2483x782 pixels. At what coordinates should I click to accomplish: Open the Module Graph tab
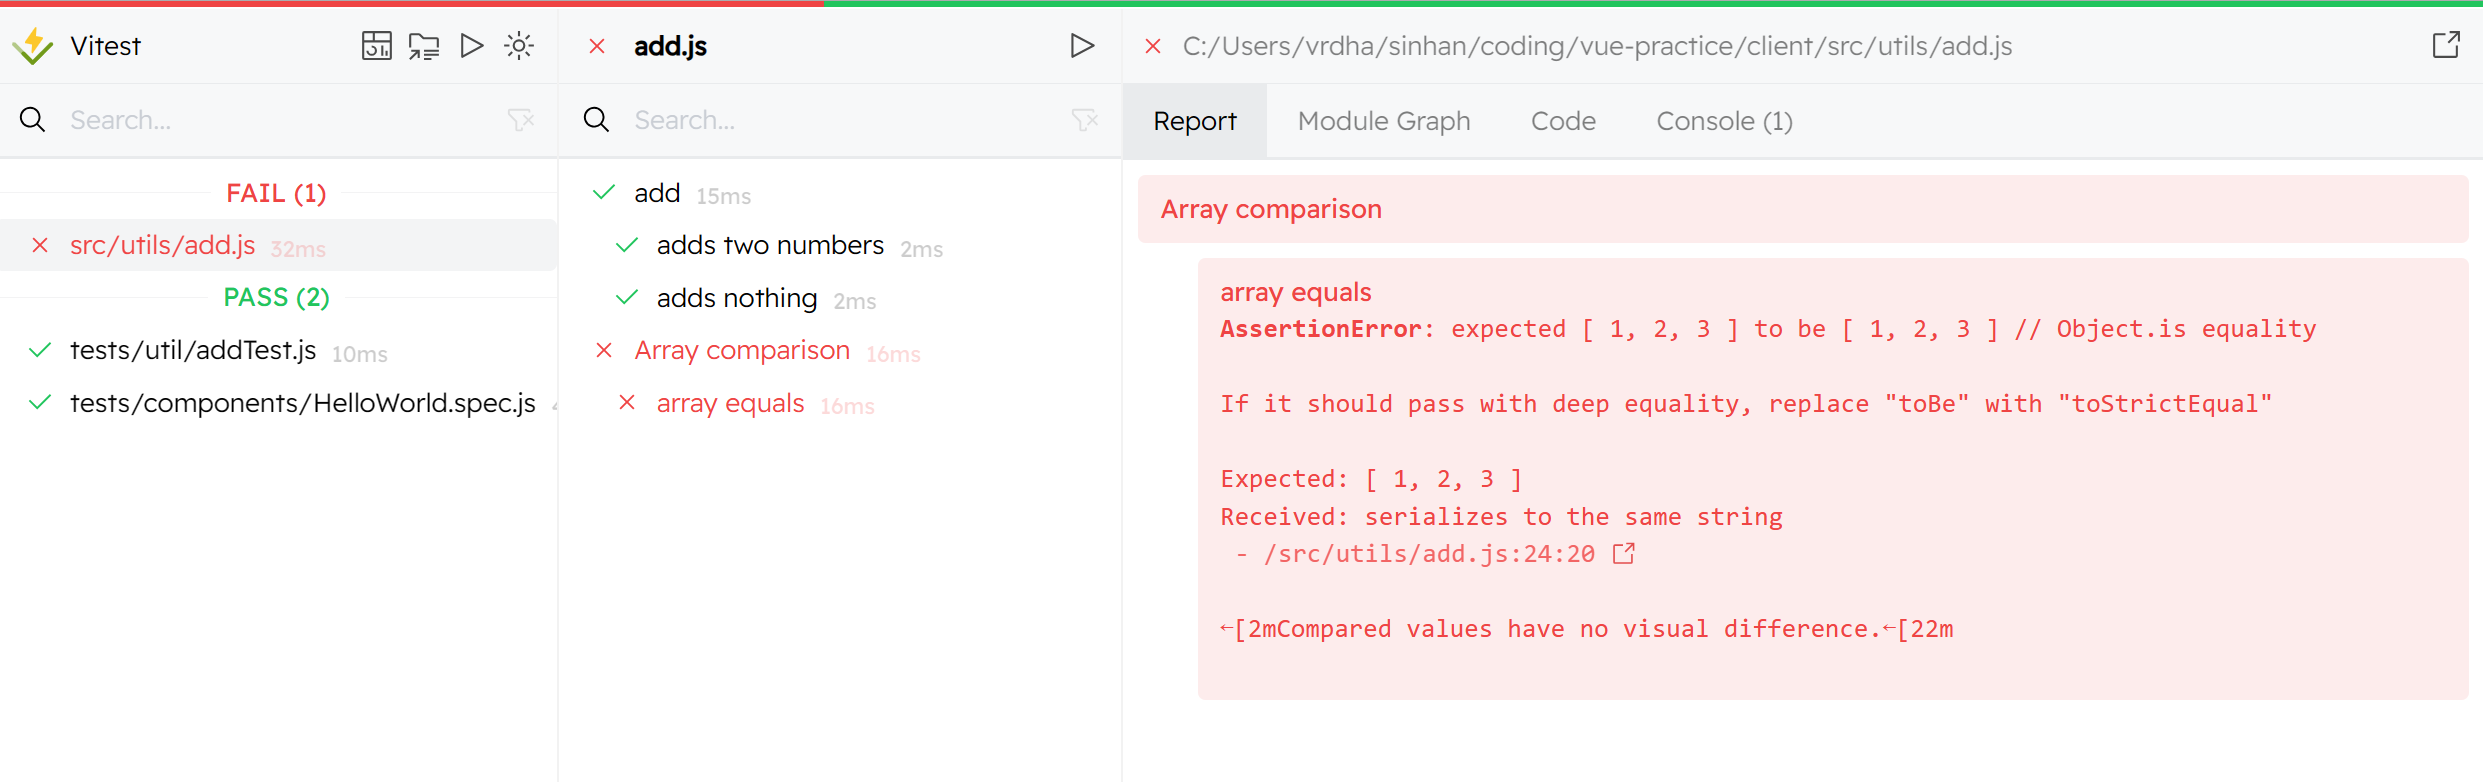(1384, 121)
